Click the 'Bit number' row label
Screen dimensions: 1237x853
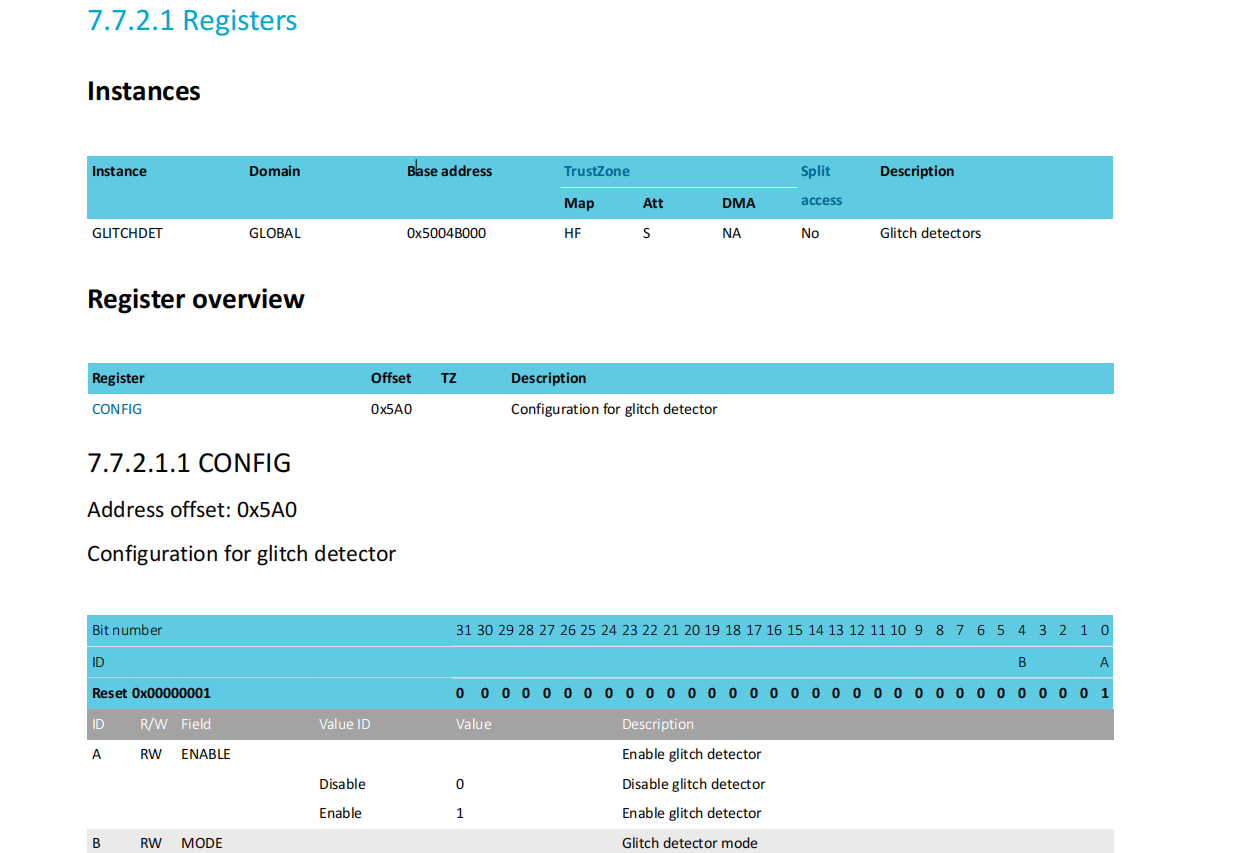coord(127,630)
